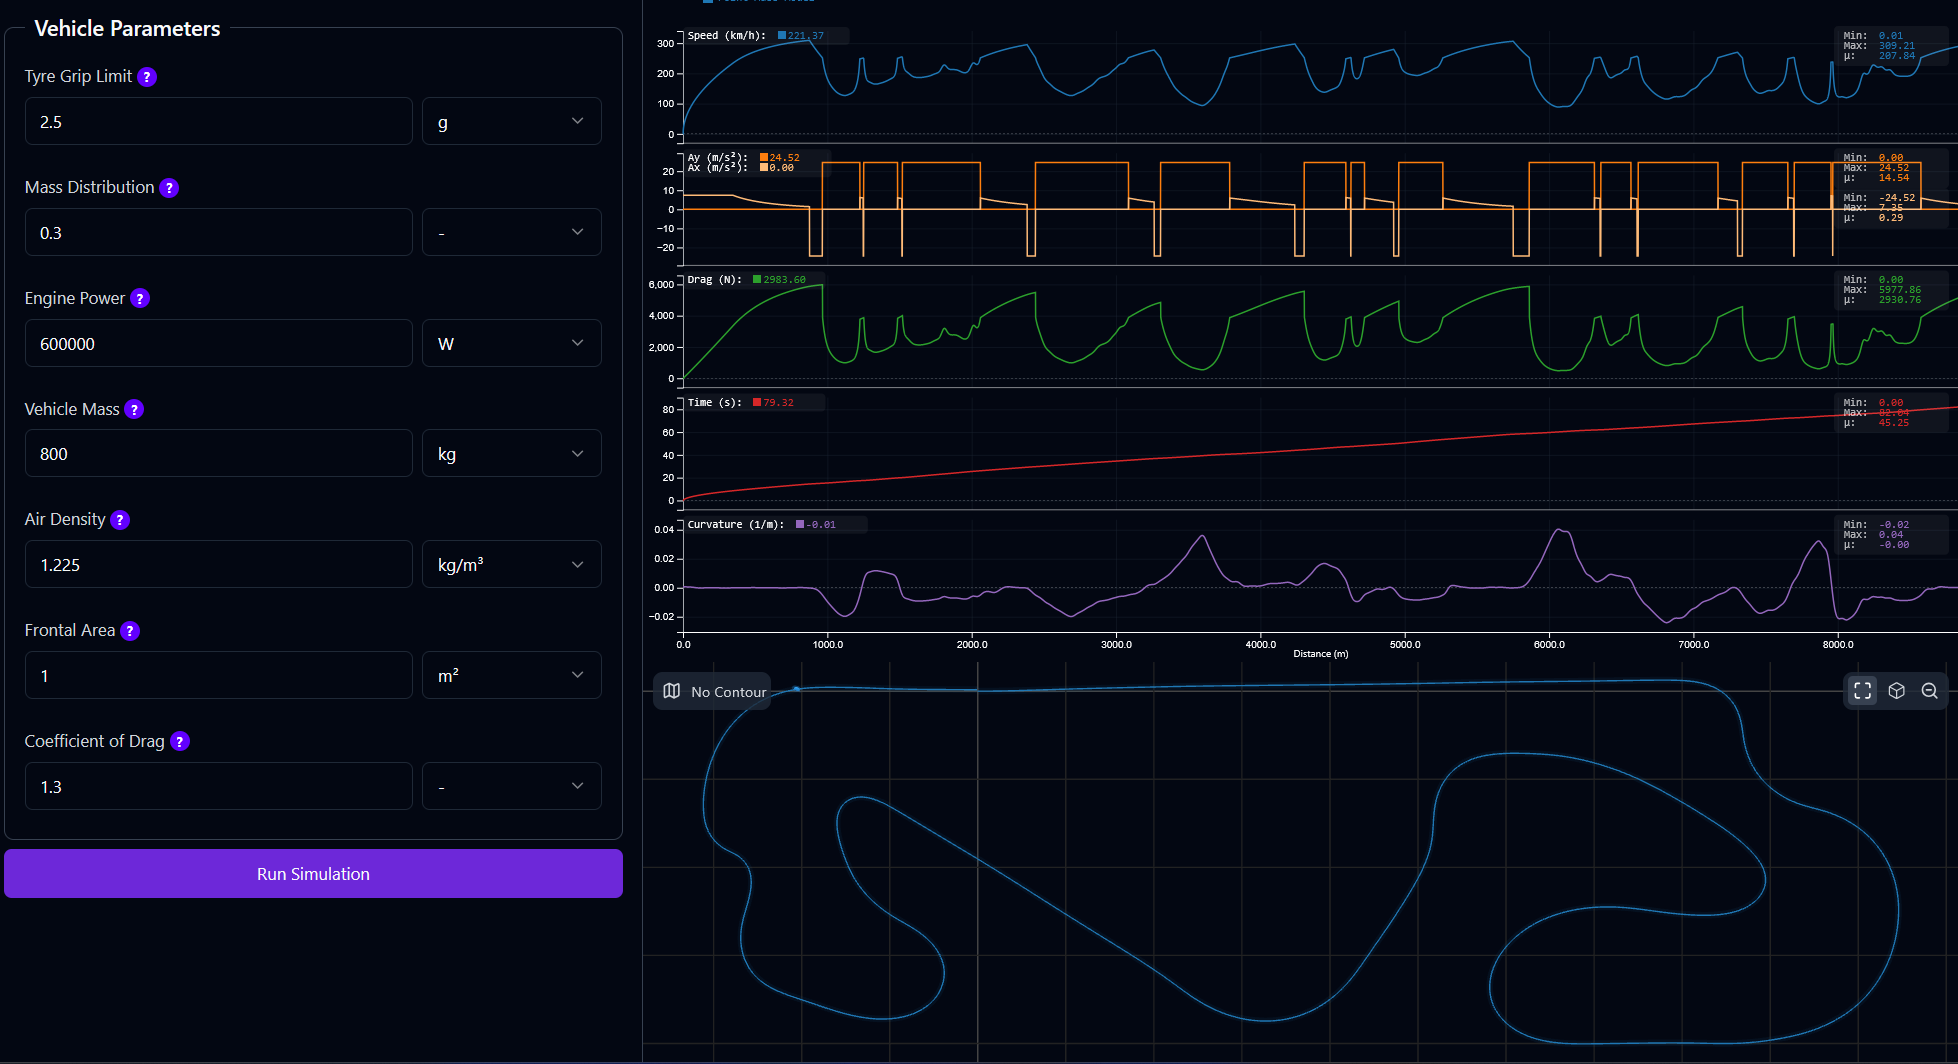Open the Engine Power help icon
Screen dimensions: 1958x1064
coord(140,298)
